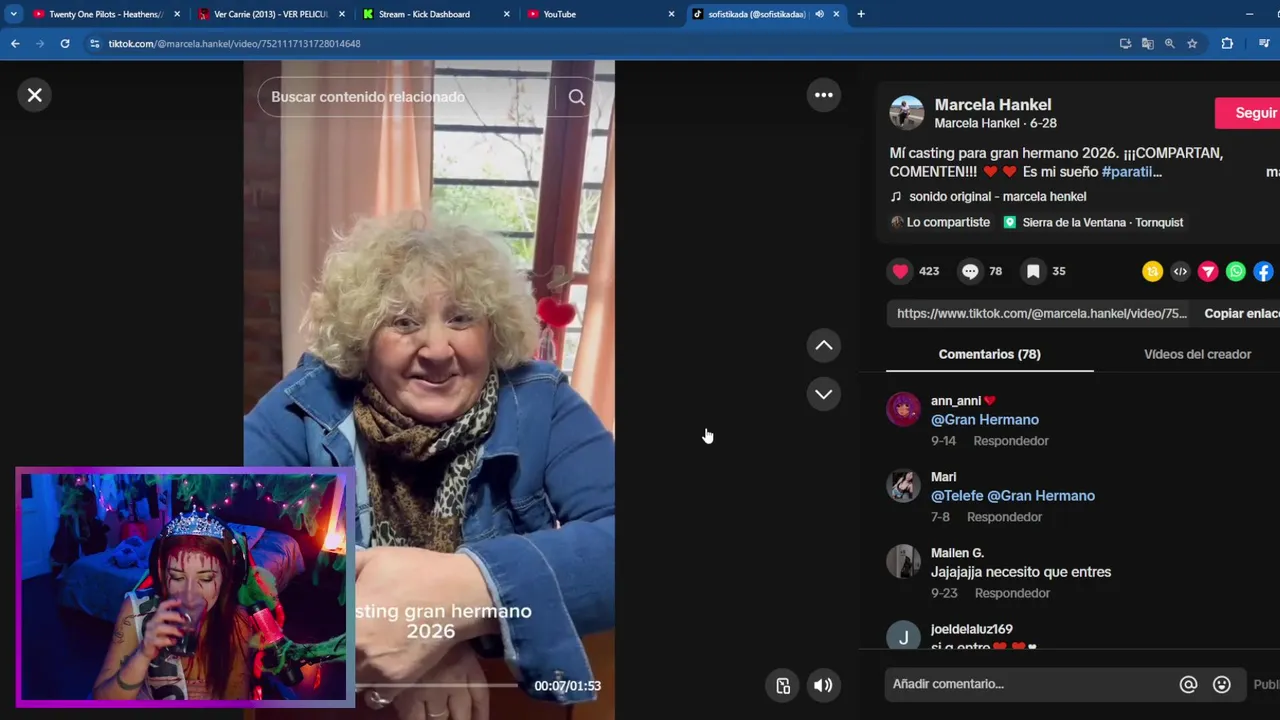The image size is (1280, 720).
Task: Open ann_anni's avatar
Action: [x=903, y=409]
